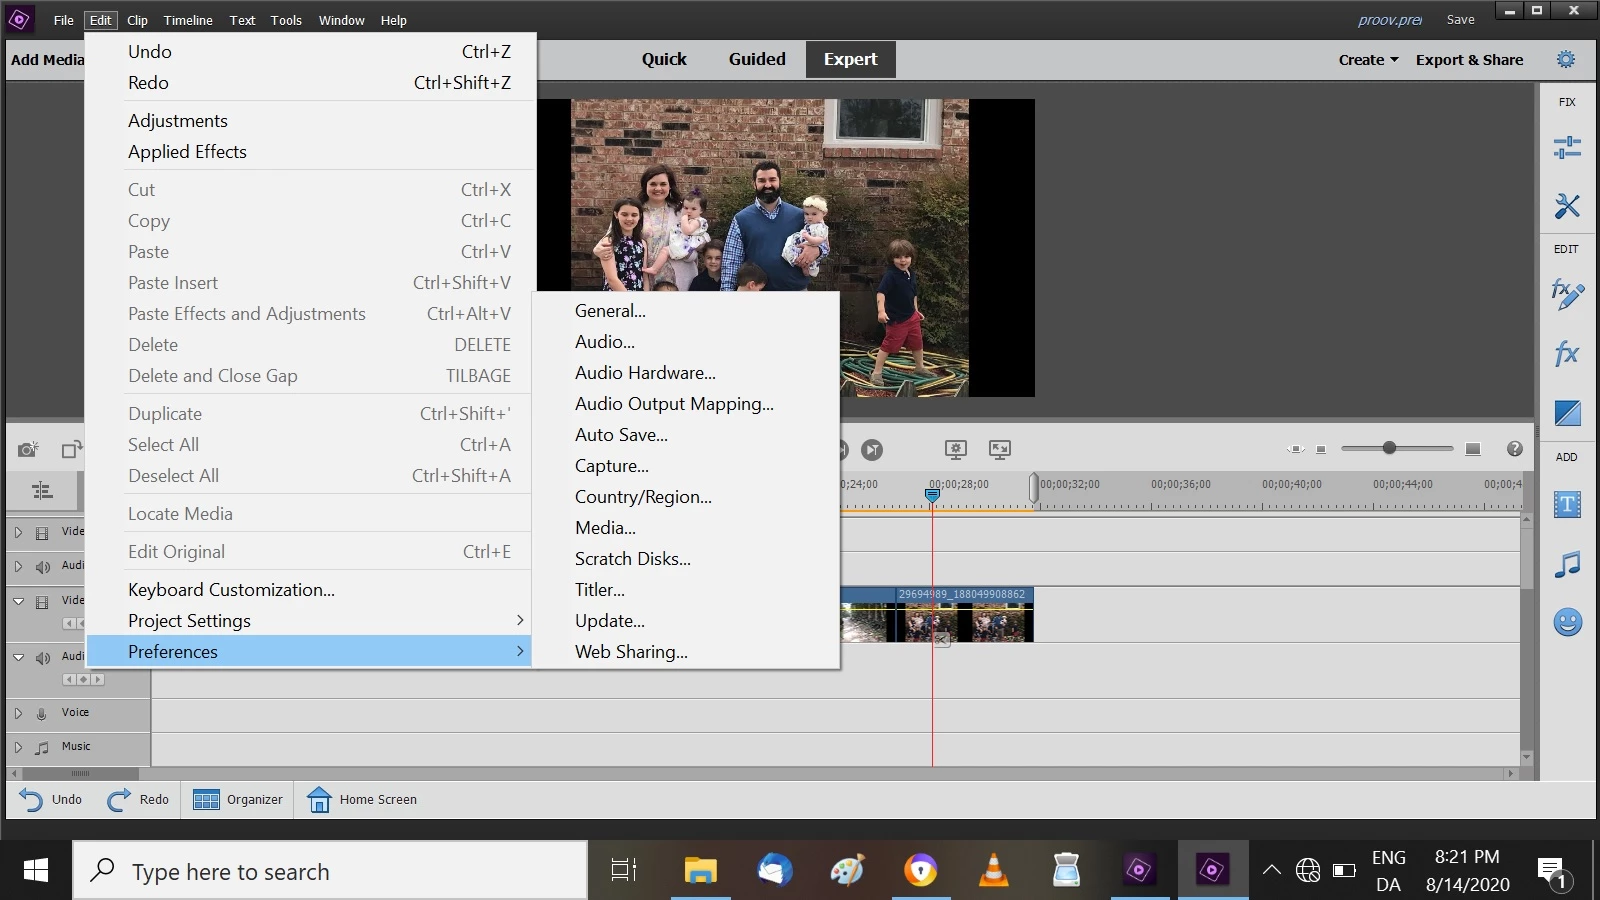Click Export & Share
Viewport: 1600px width, 900px height.
1469,60
